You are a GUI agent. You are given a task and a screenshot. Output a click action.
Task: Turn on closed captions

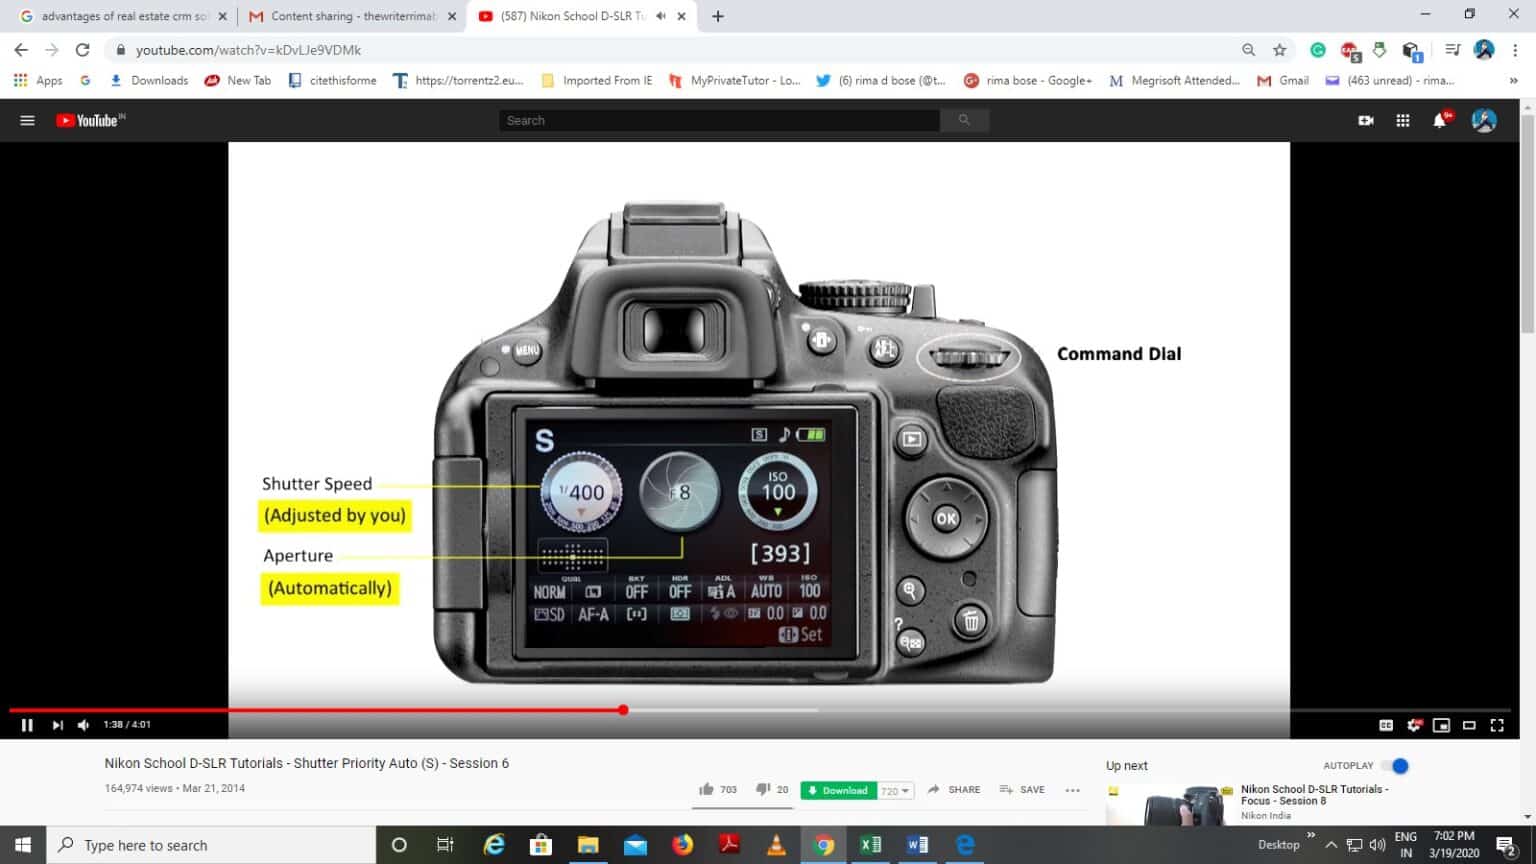coord(1386,724)
